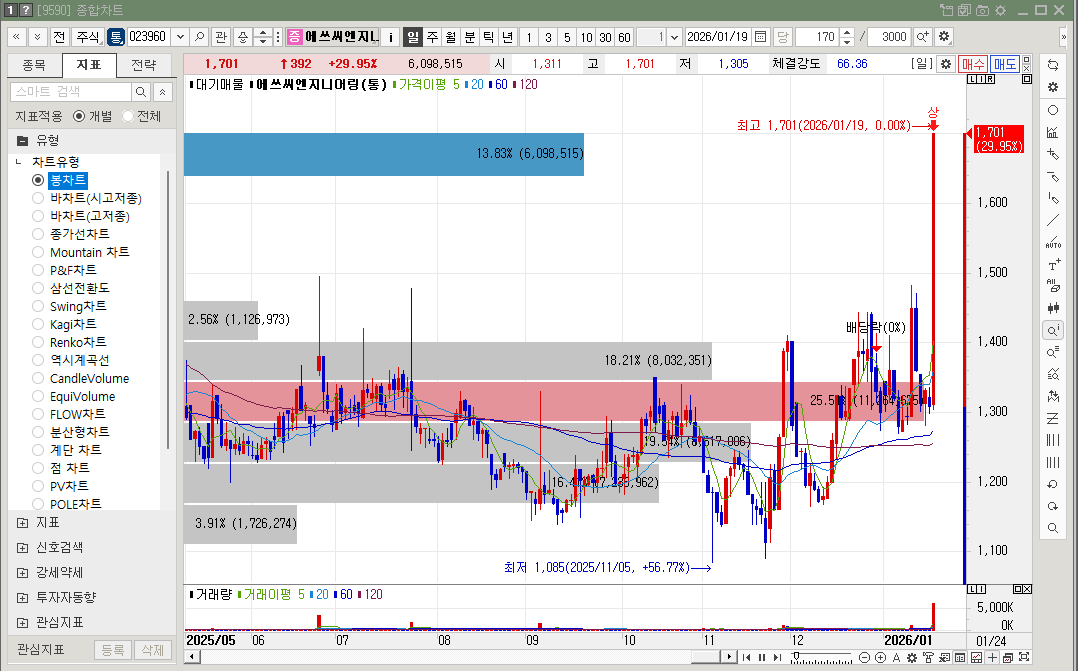Click the 등록 register button

click(x=113, y=650)
